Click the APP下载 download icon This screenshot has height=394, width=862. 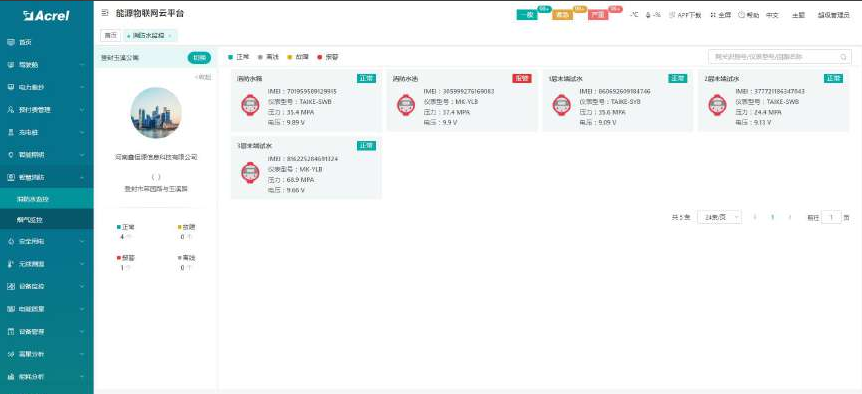click(x=672, y=15)
